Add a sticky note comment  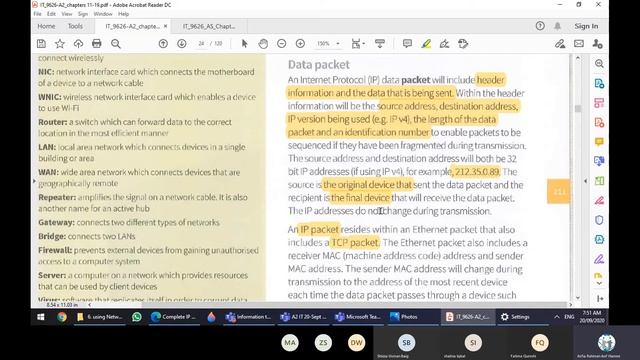pos(407,44)
